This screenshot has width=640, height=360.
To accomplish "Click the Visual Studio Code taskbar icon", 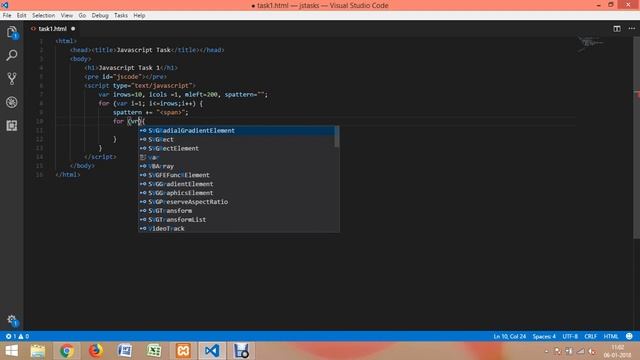I will click(212, 351).
